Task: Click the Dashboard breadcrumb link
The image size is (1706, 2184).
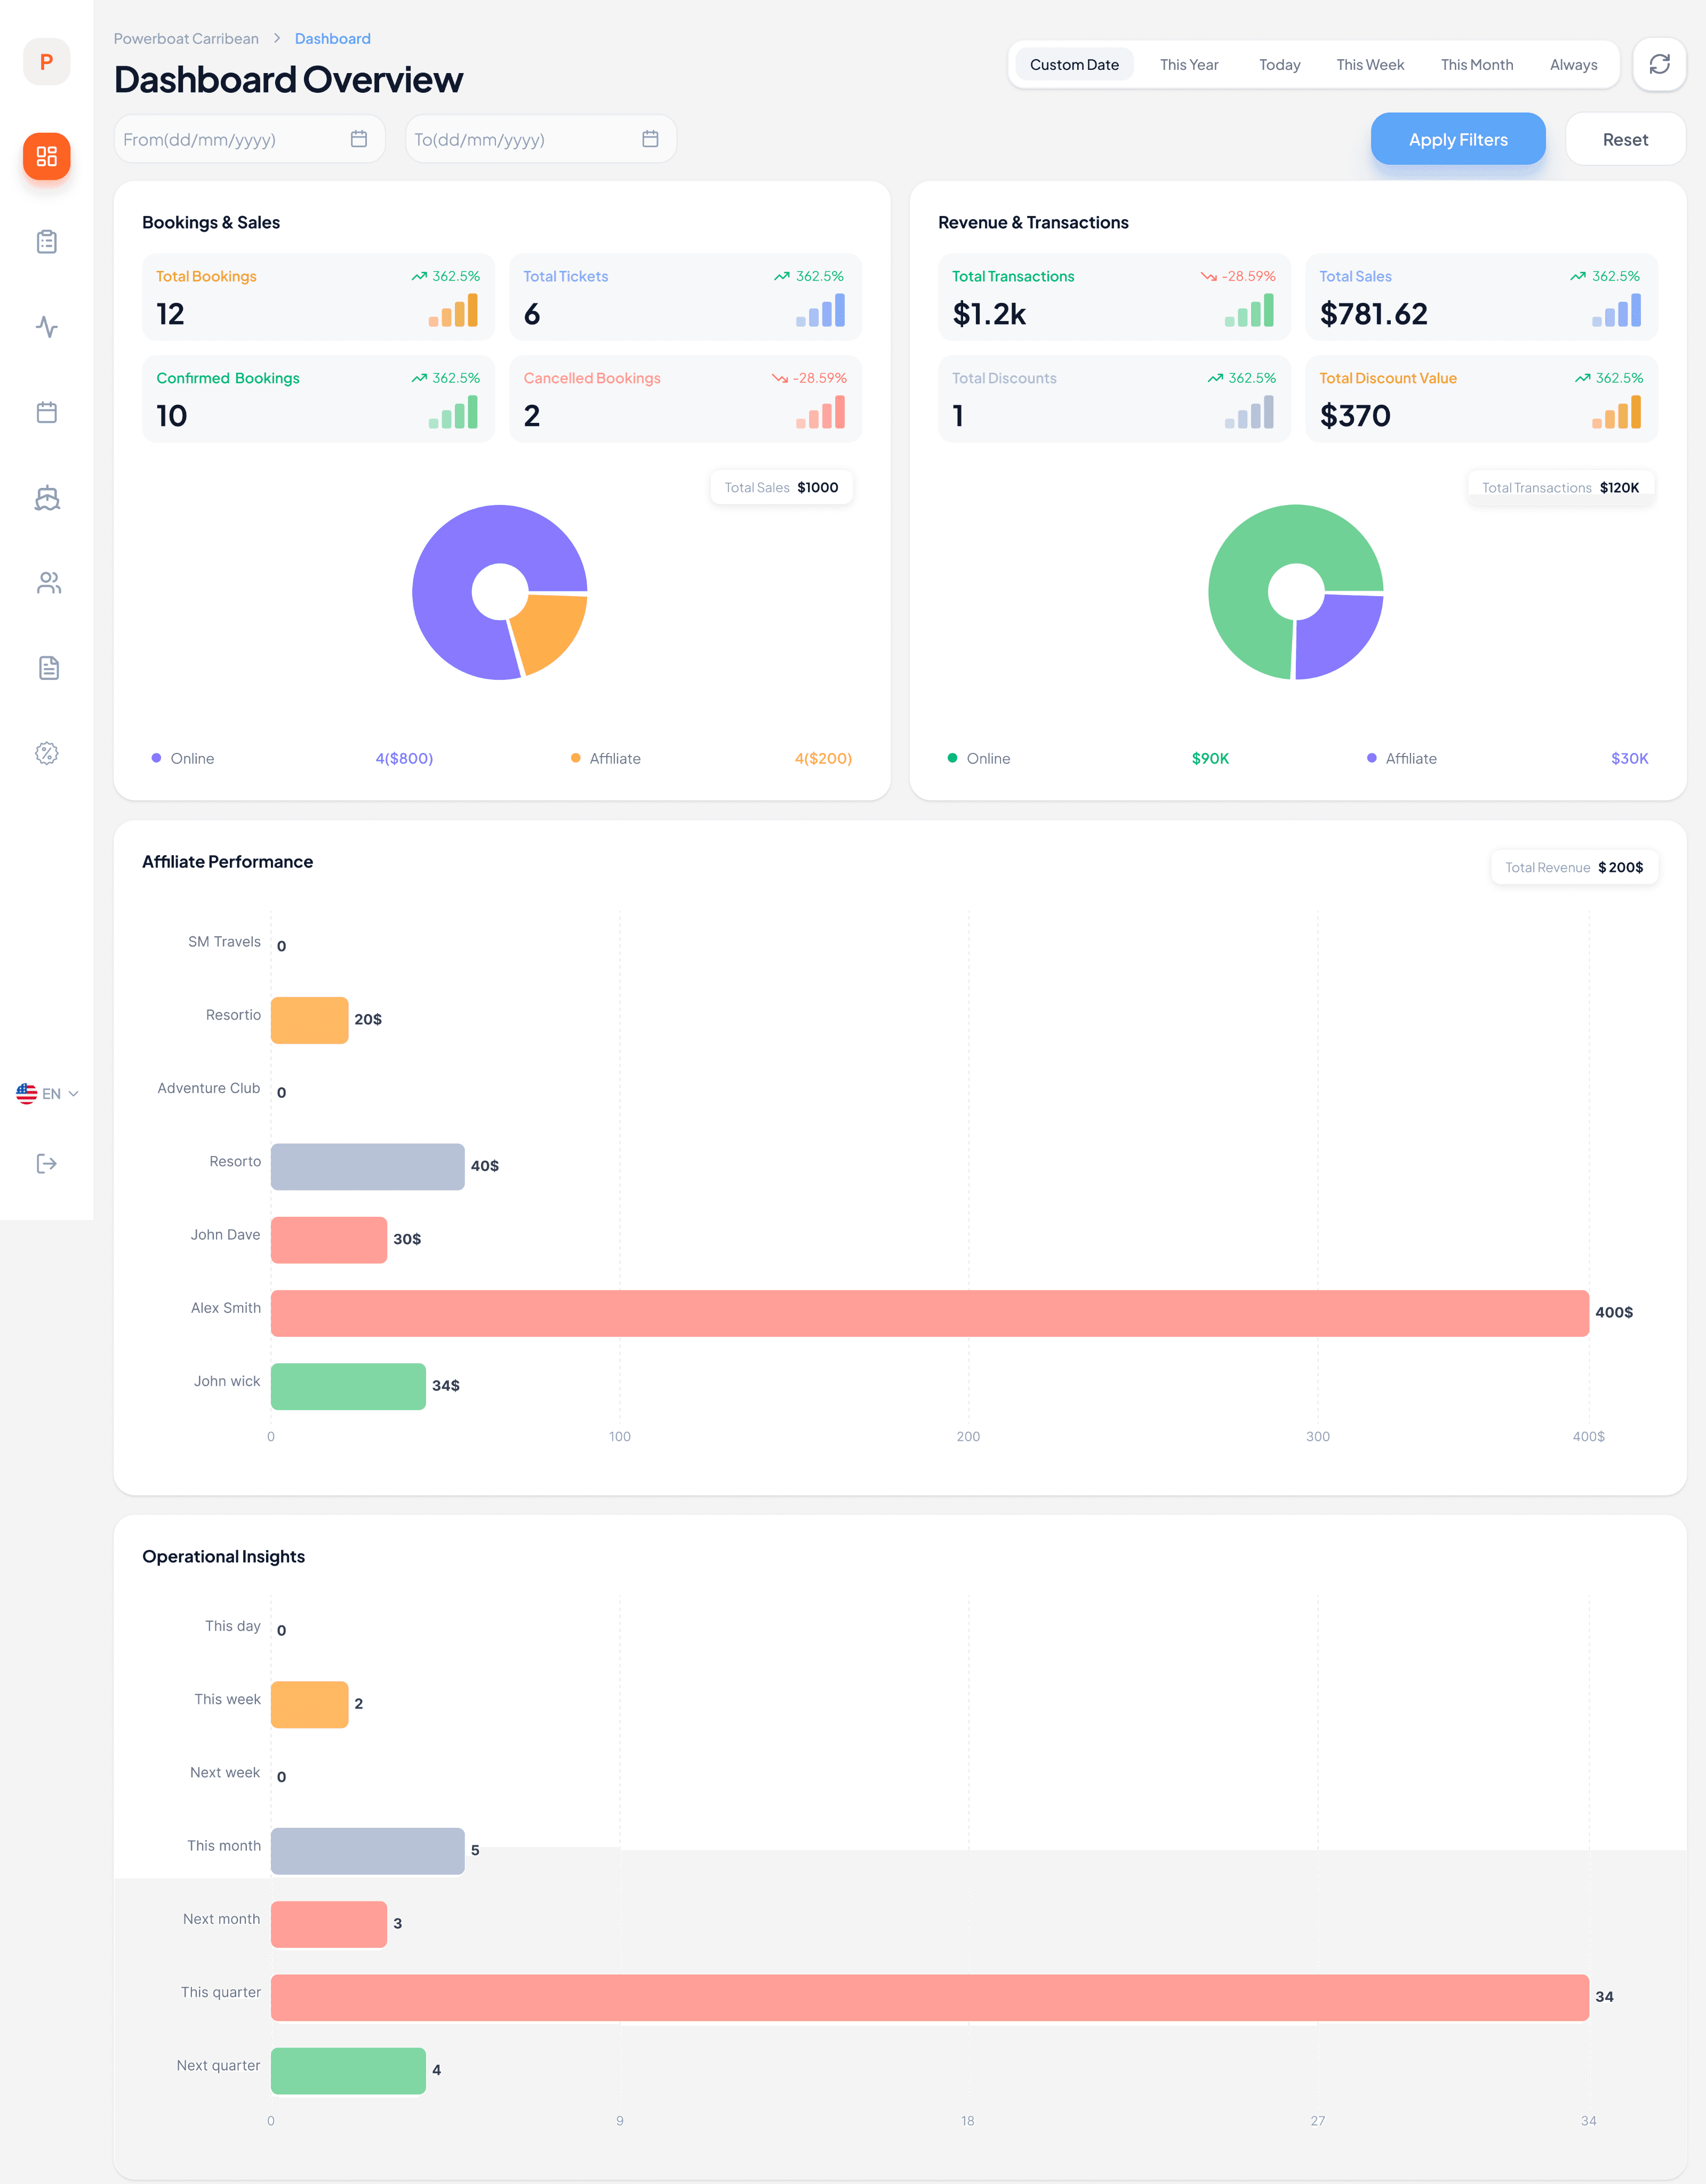Action: [332, 38]
